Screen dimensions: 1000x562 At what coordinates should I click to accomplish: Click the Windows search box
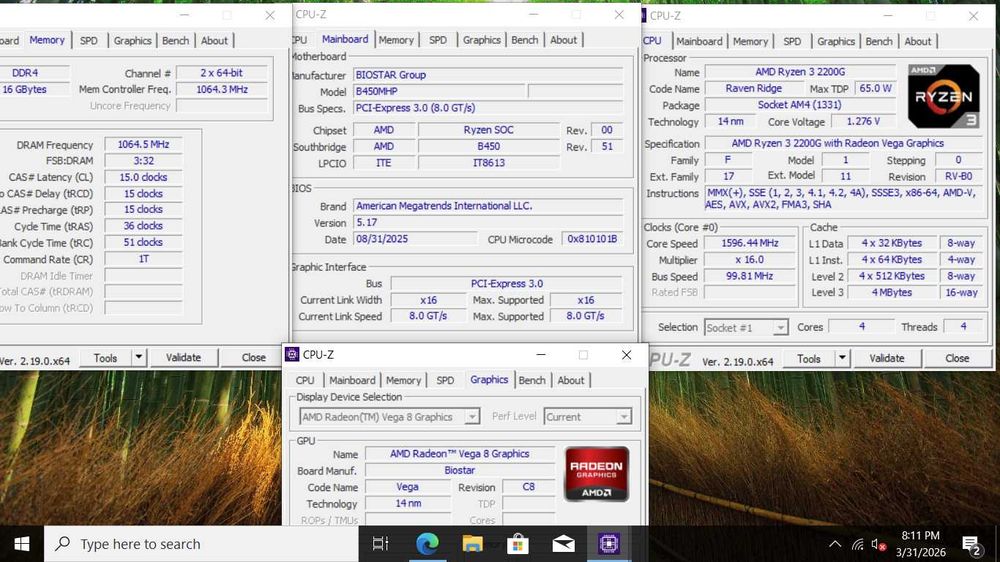pos(202,544)
